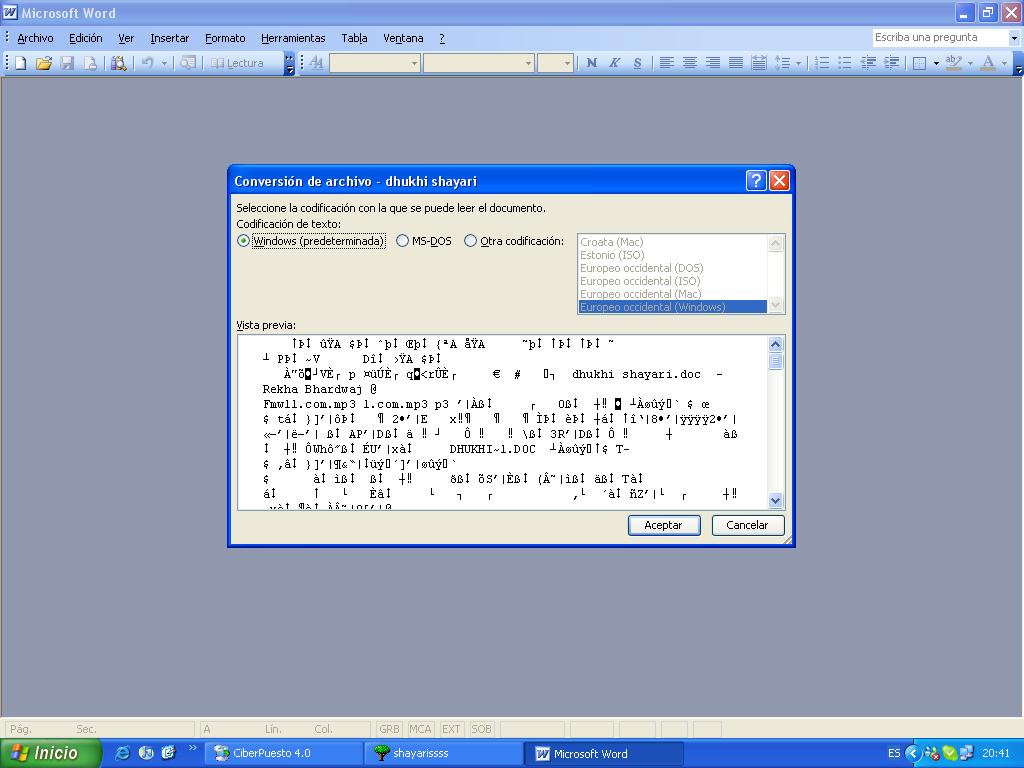The width and height of the screenshot is (1024, 768).
Task: Click the New blank document icon
Action: pos(21,63)
